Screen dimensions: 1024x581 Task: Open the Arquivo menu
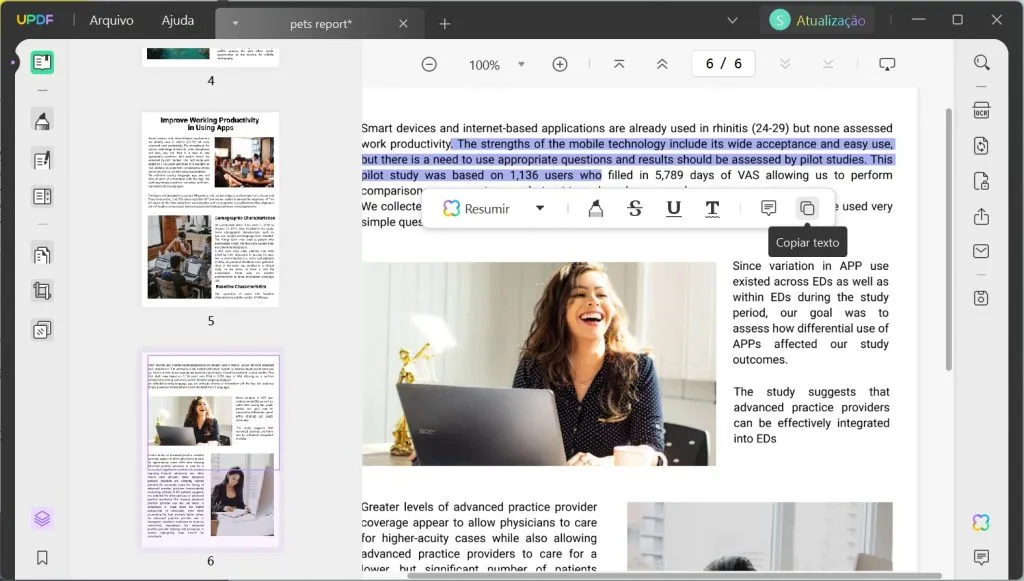(113, 19)
